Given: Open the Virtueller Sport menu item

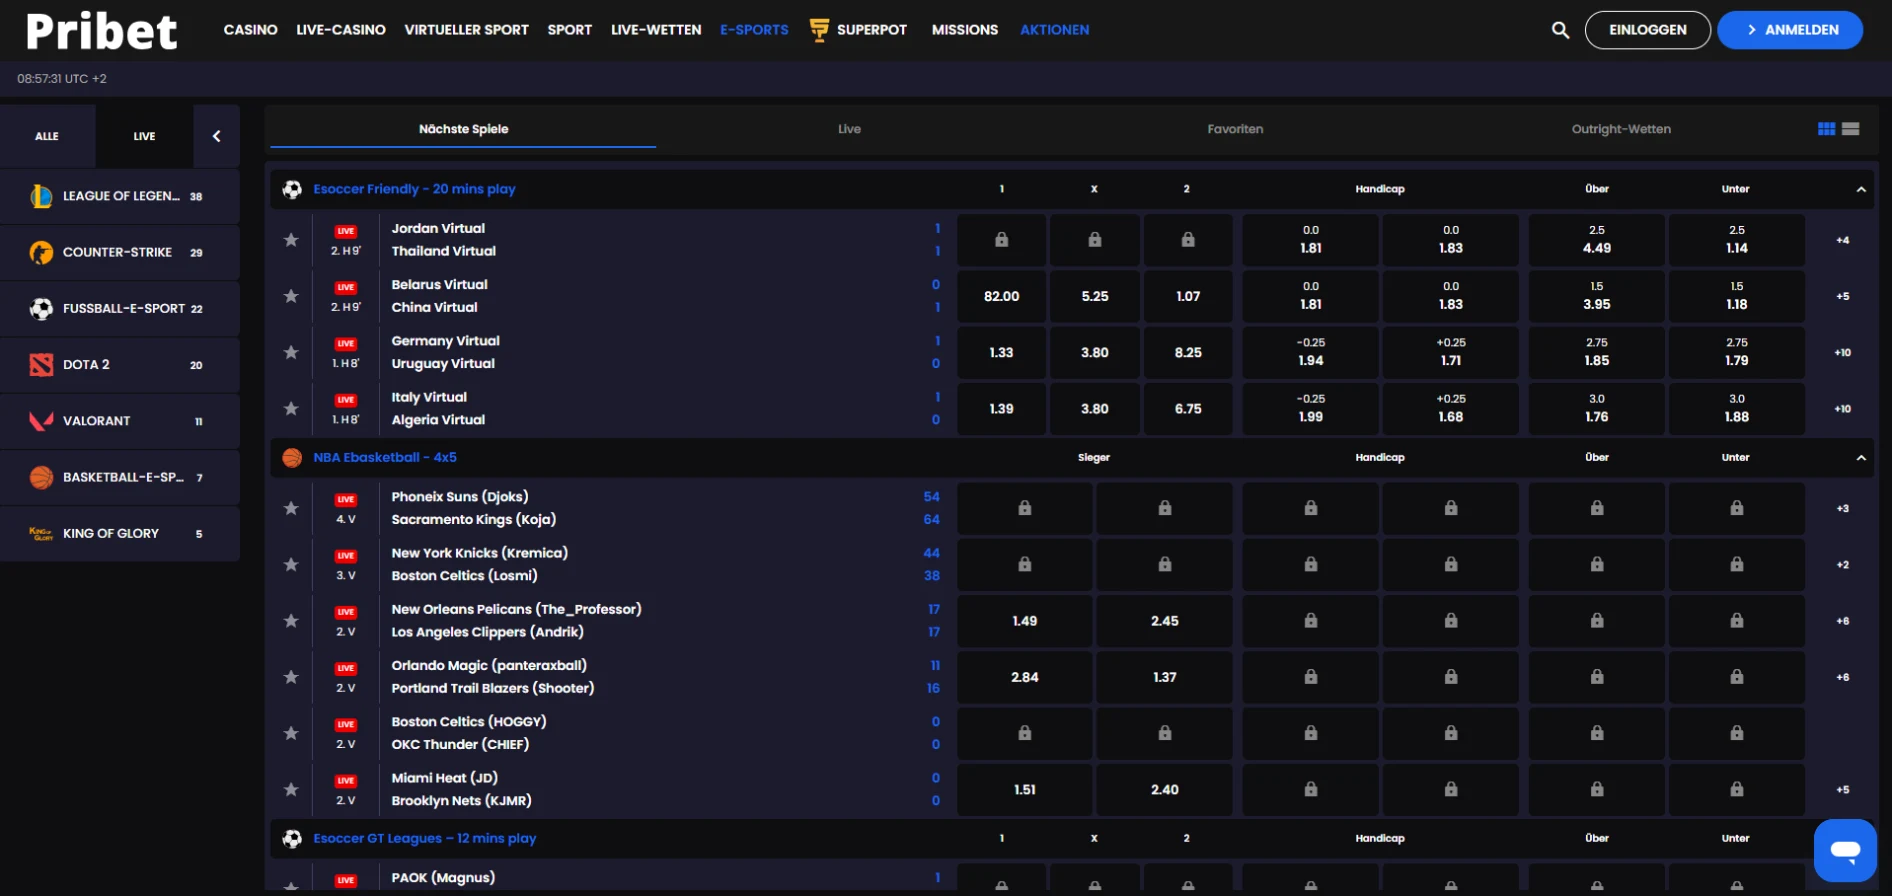Looking at the screenshot, I should [x=466, y=30].
